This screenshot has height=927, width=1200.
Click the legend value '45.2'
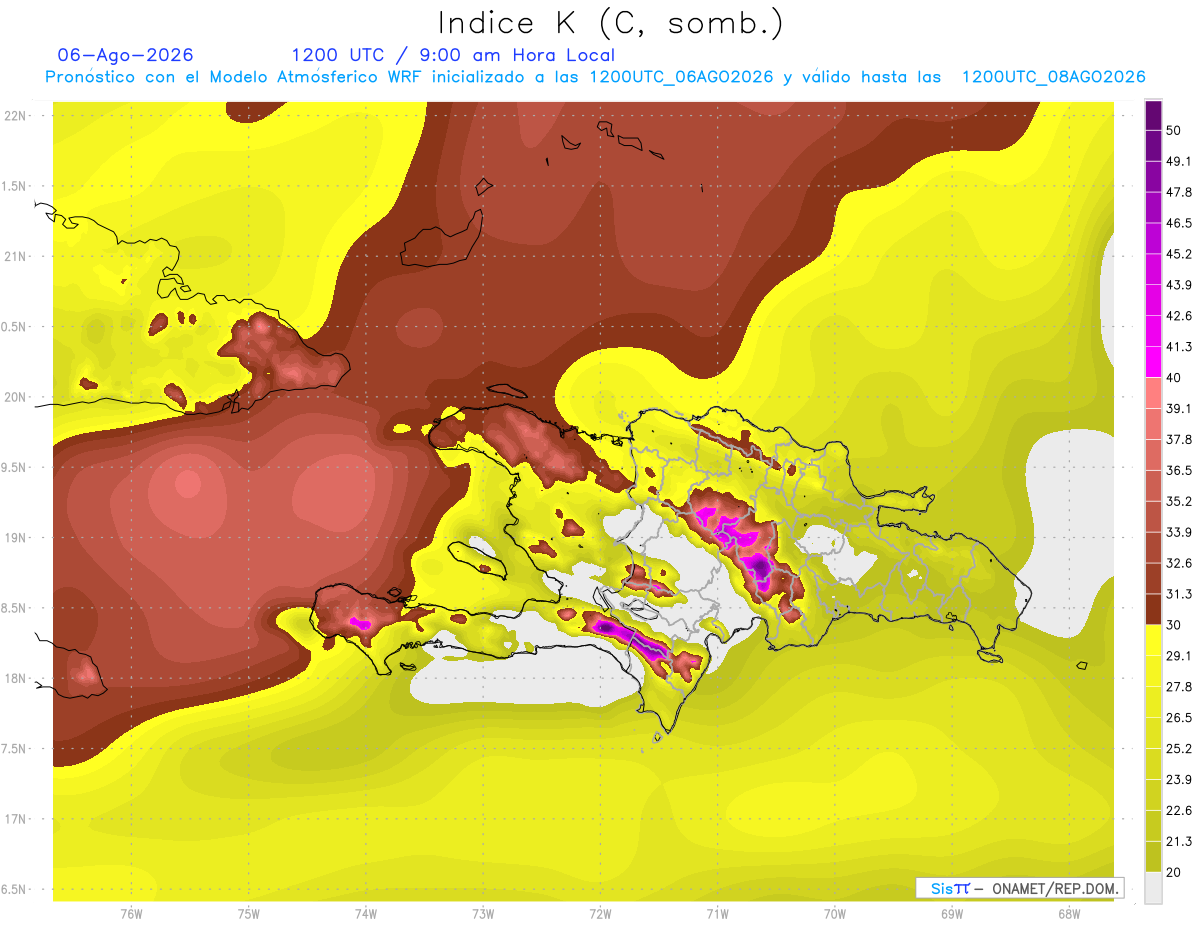tap(1179, 254)
